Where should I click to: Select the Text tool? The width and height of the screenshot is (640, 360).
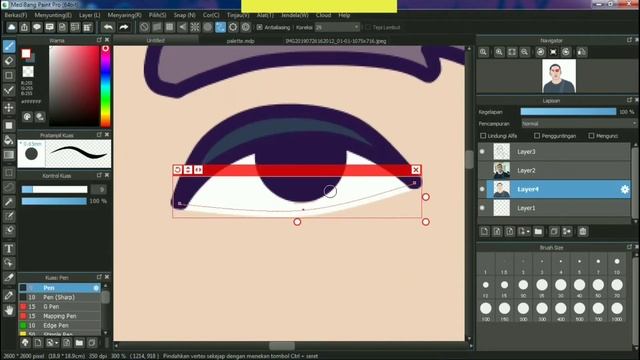9,249
